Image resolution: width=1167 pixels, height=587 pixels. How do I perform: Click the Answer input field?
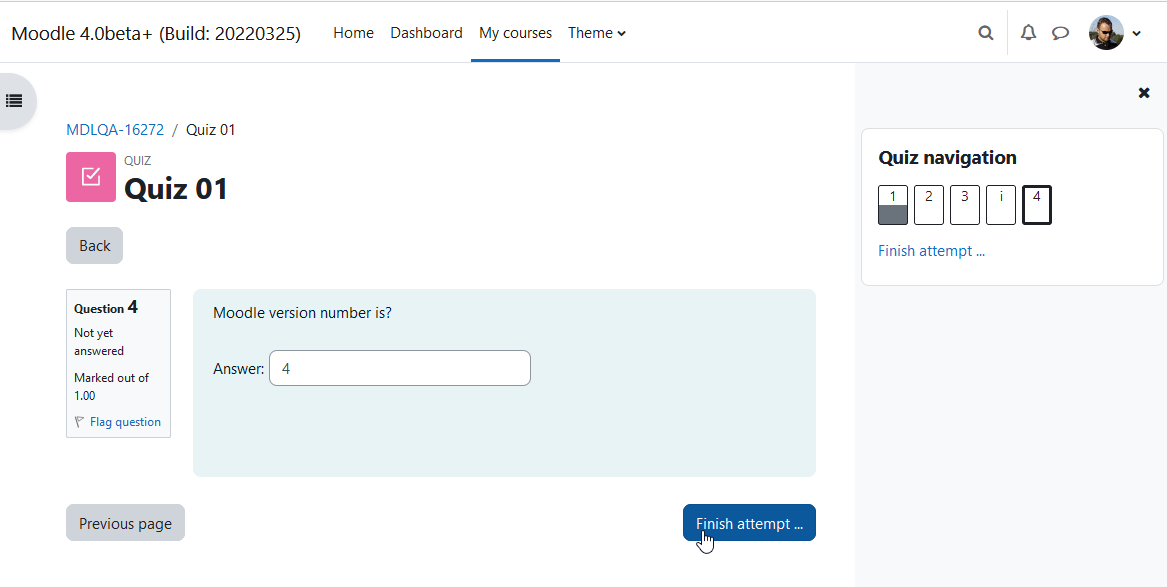400,368
